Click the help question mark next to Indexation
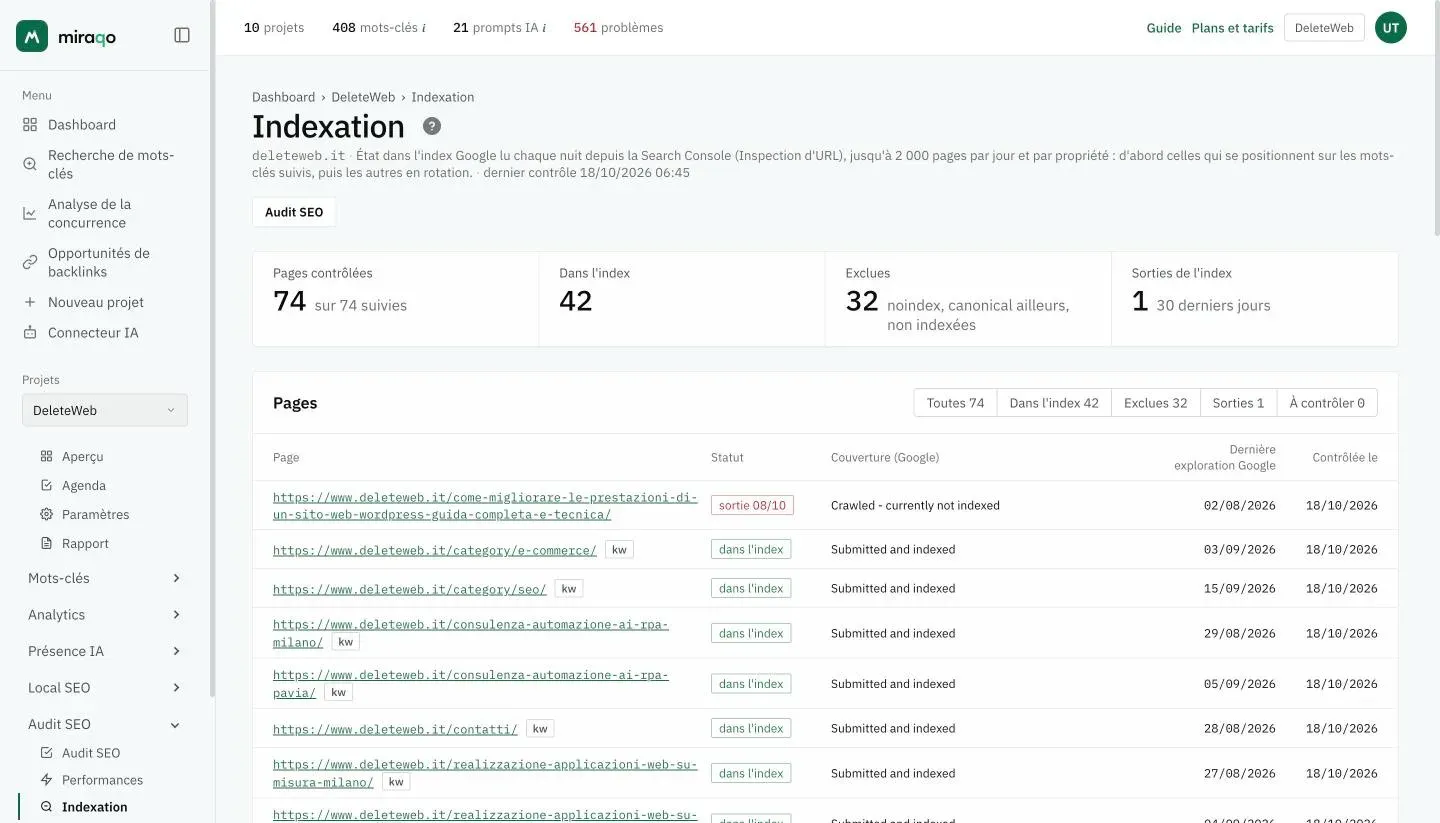The image size is (1440, 823). [432, 126]
